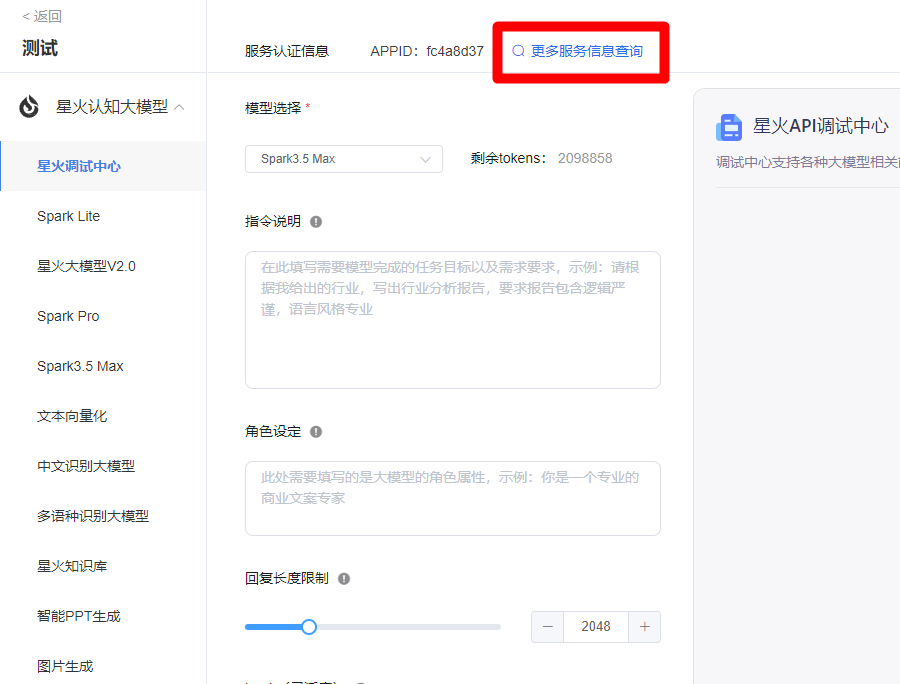This screenshot has height=684, width=900.
Task: Click the info icon next to 回复长度限制
Action: (x=344, y=578)
